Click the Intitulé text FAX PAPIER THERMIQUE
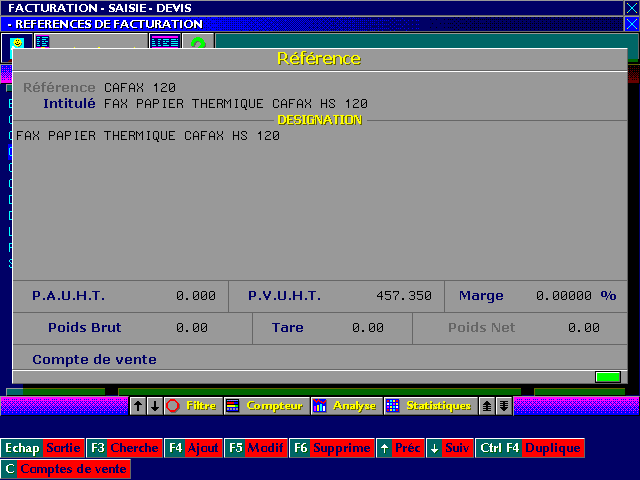Viewport: 640px width, 480px height. coord(184,104)
